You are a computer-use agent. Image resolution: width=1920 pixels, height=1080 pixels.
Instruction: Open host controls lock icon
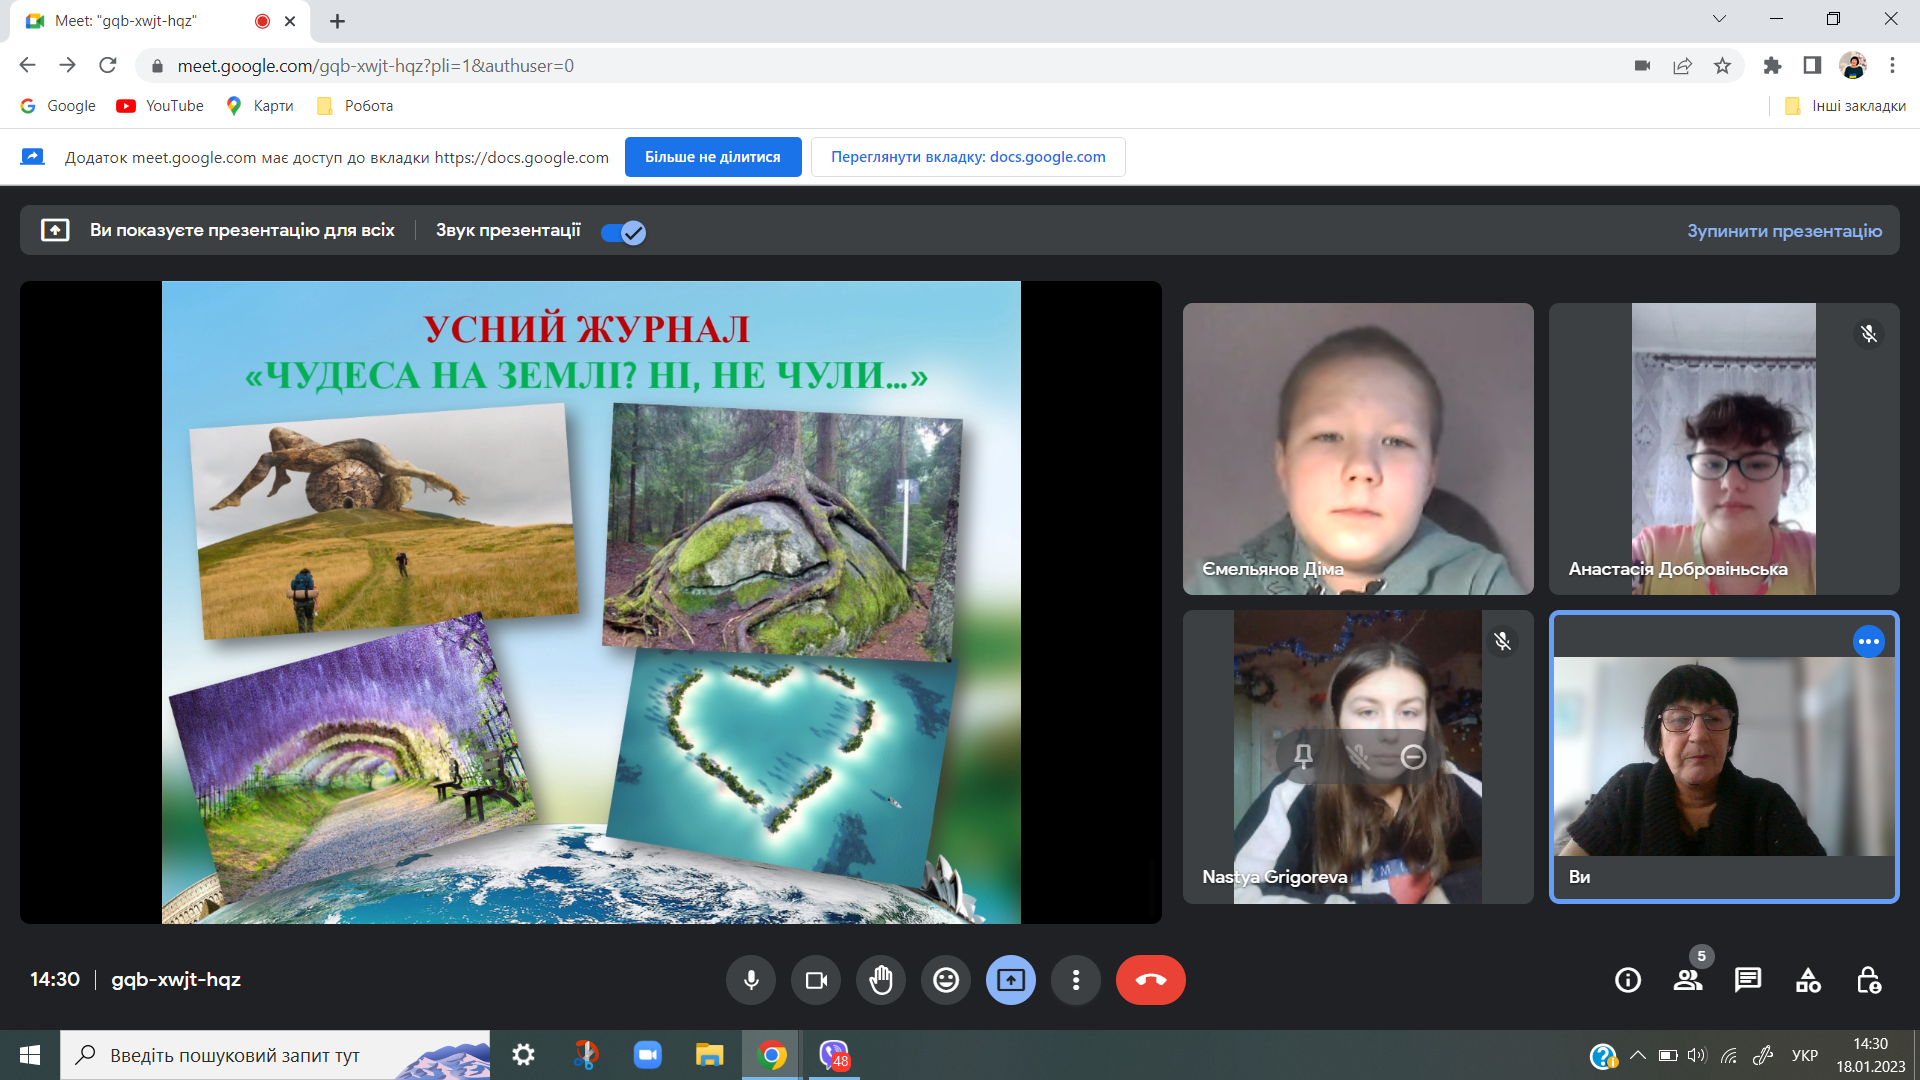click(x=1868, y=980)
